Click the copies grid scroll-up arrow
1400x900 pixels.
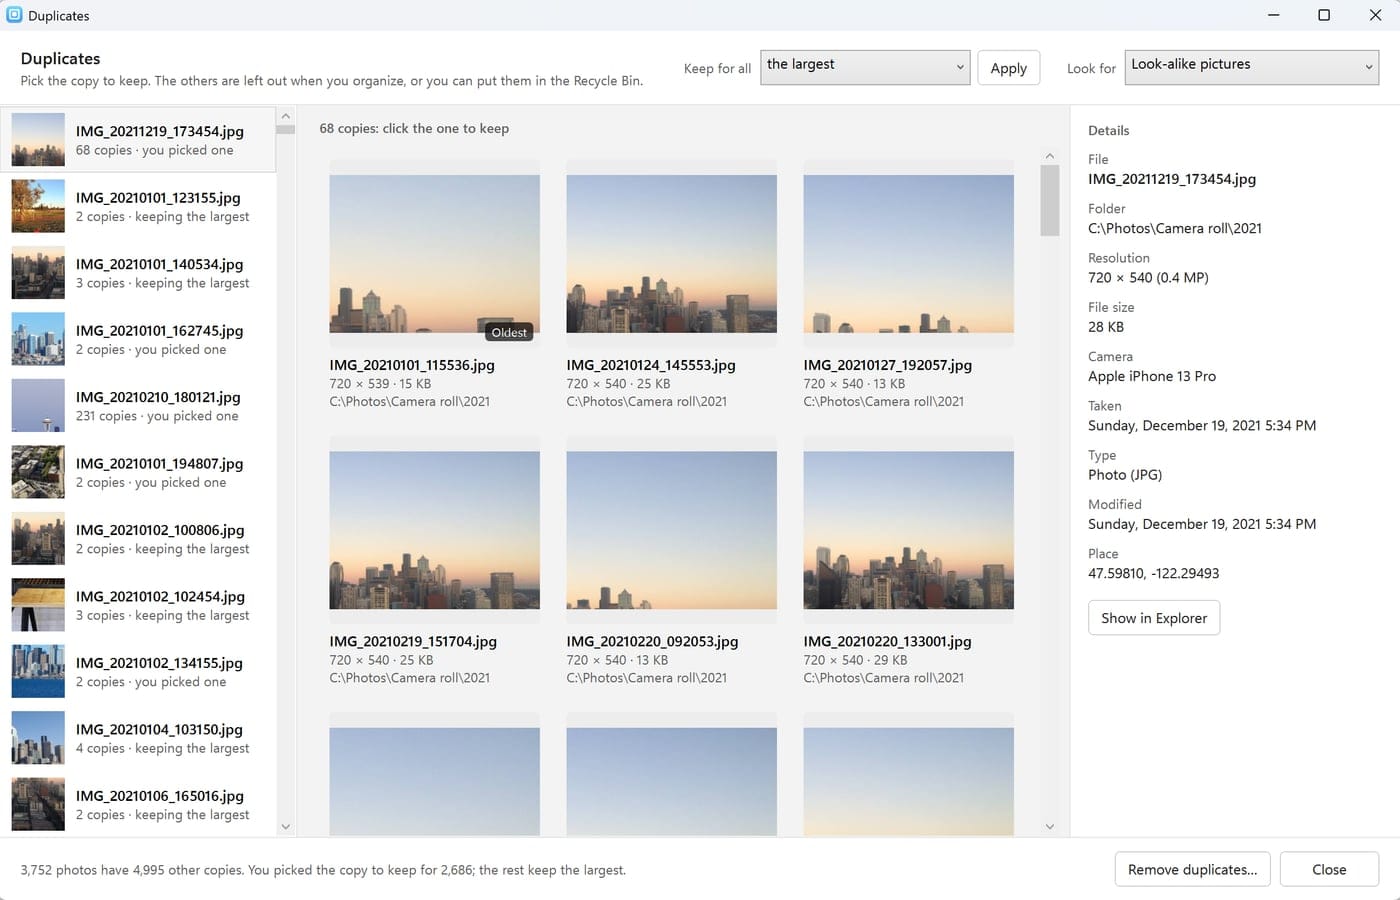(1049, 155)
